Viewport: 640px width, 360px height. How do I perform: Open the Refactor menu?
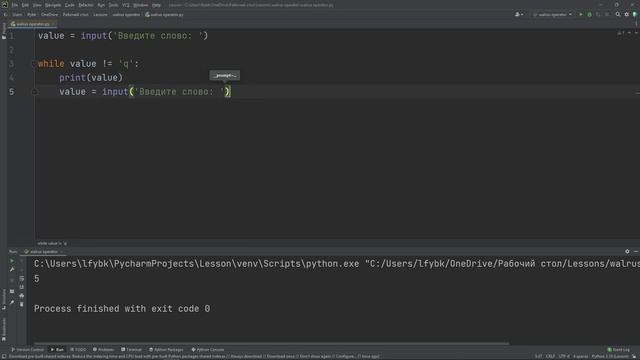[x=86, y=5]
